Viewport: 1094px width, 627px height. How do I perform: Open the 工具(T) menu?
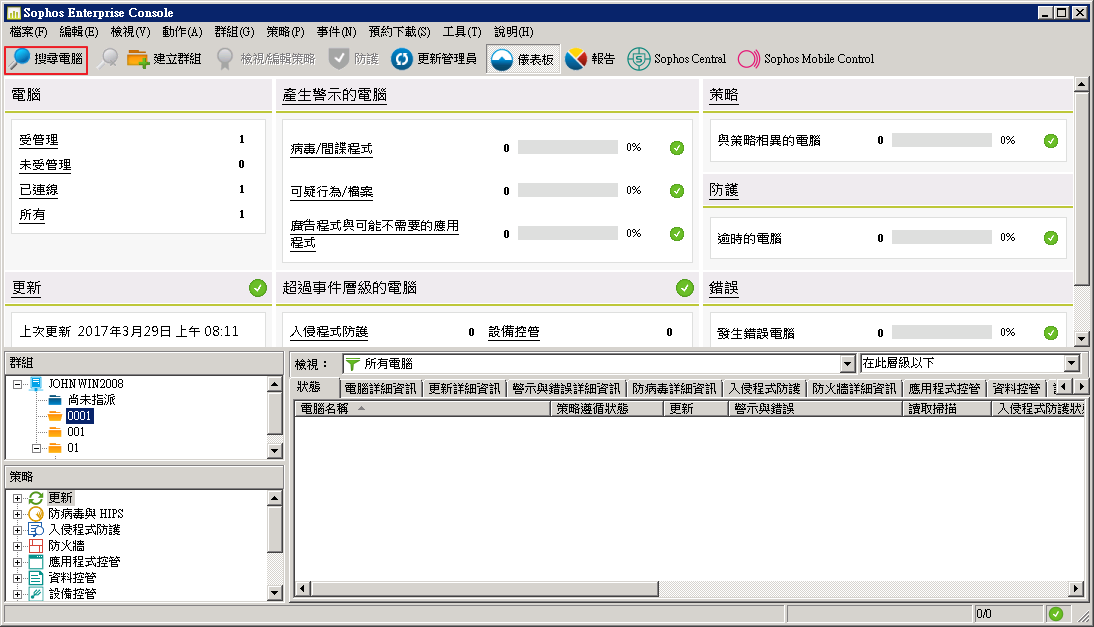(462, 32)
